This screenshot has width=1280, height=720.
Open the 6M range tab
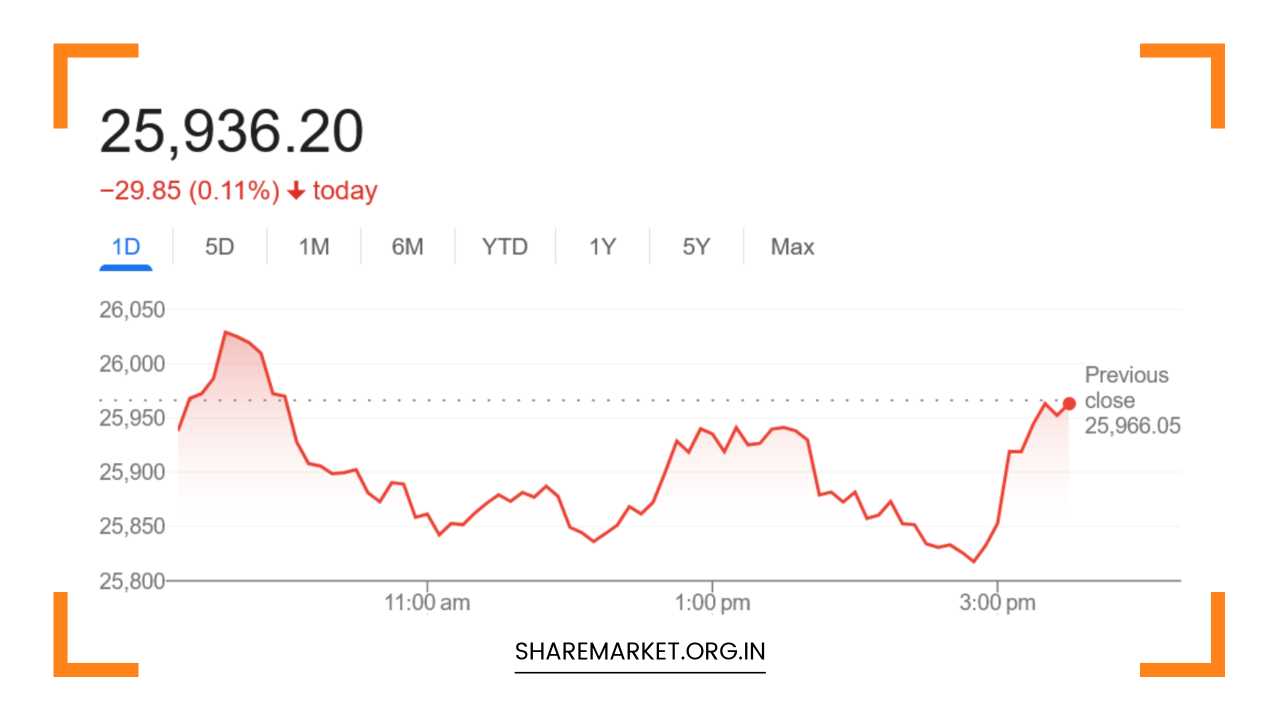click(407, 247)
